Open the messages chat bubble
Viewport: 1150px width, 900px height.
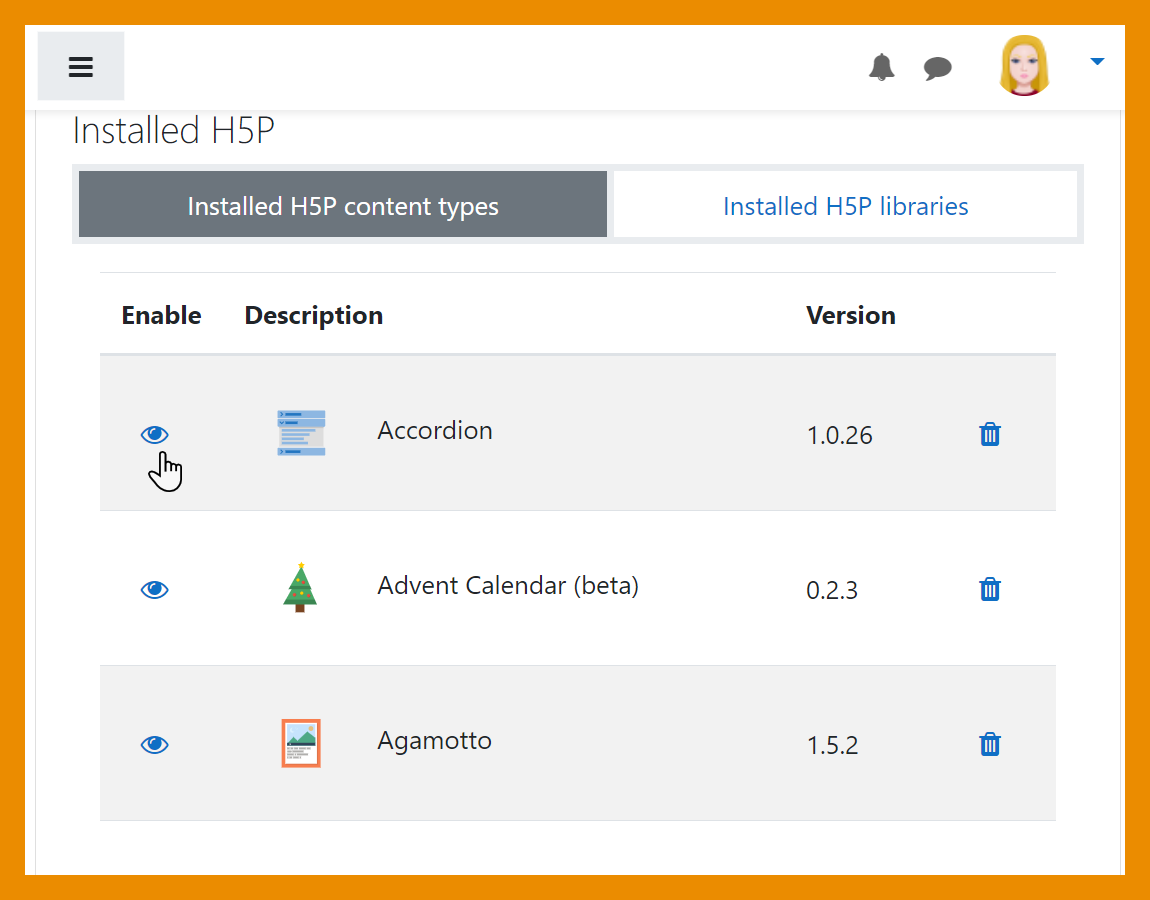[x=937, y=68]
